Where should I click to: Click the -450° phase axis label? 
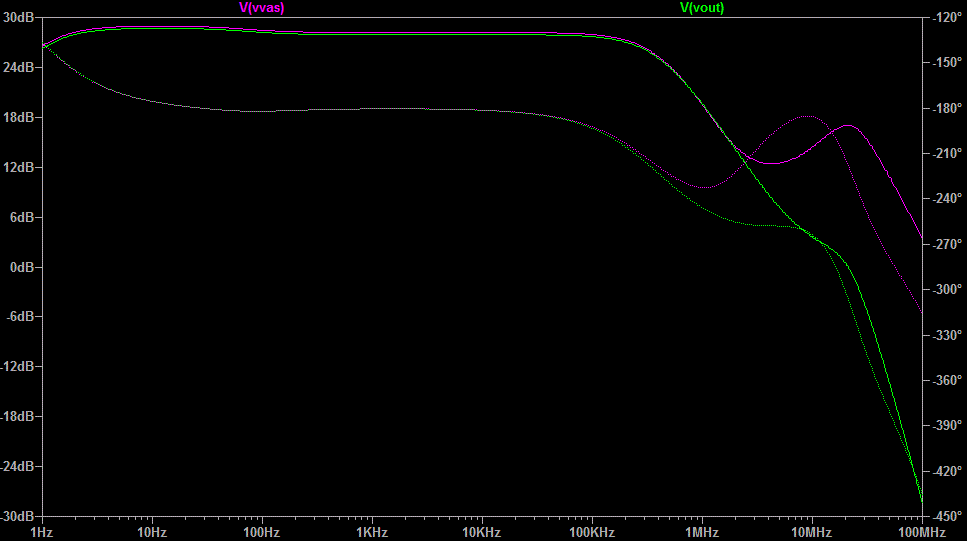[x=946, y=516]
